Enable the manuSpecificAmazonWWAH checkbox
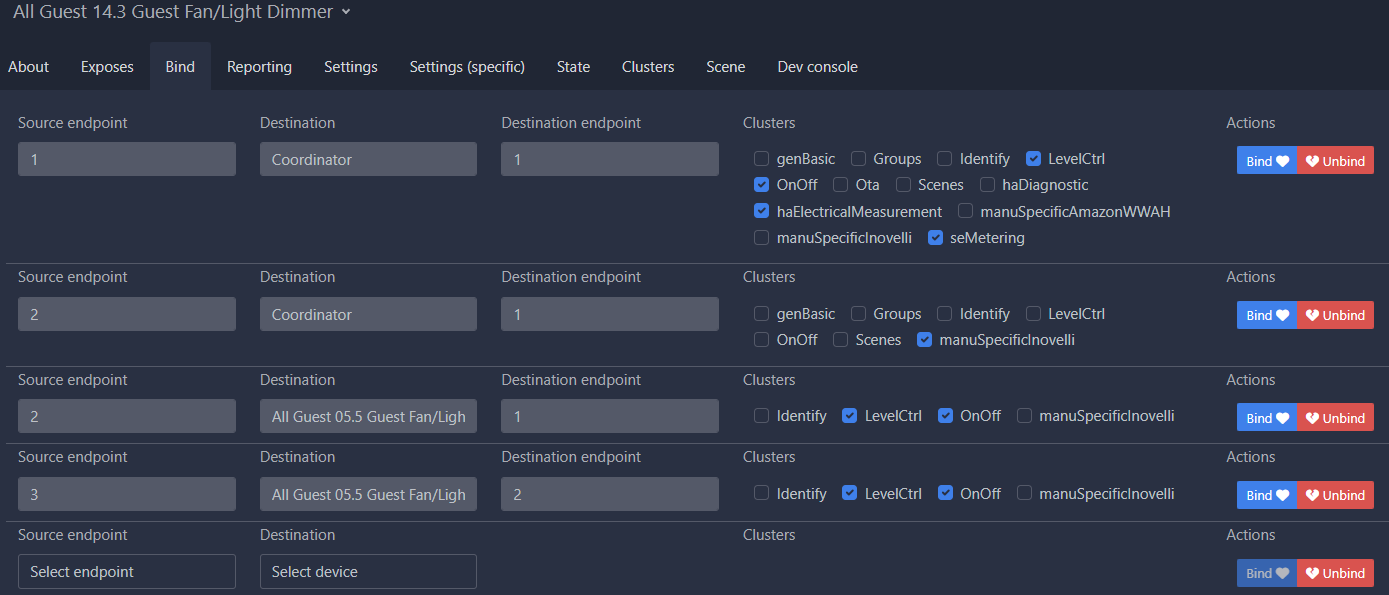 965,212
